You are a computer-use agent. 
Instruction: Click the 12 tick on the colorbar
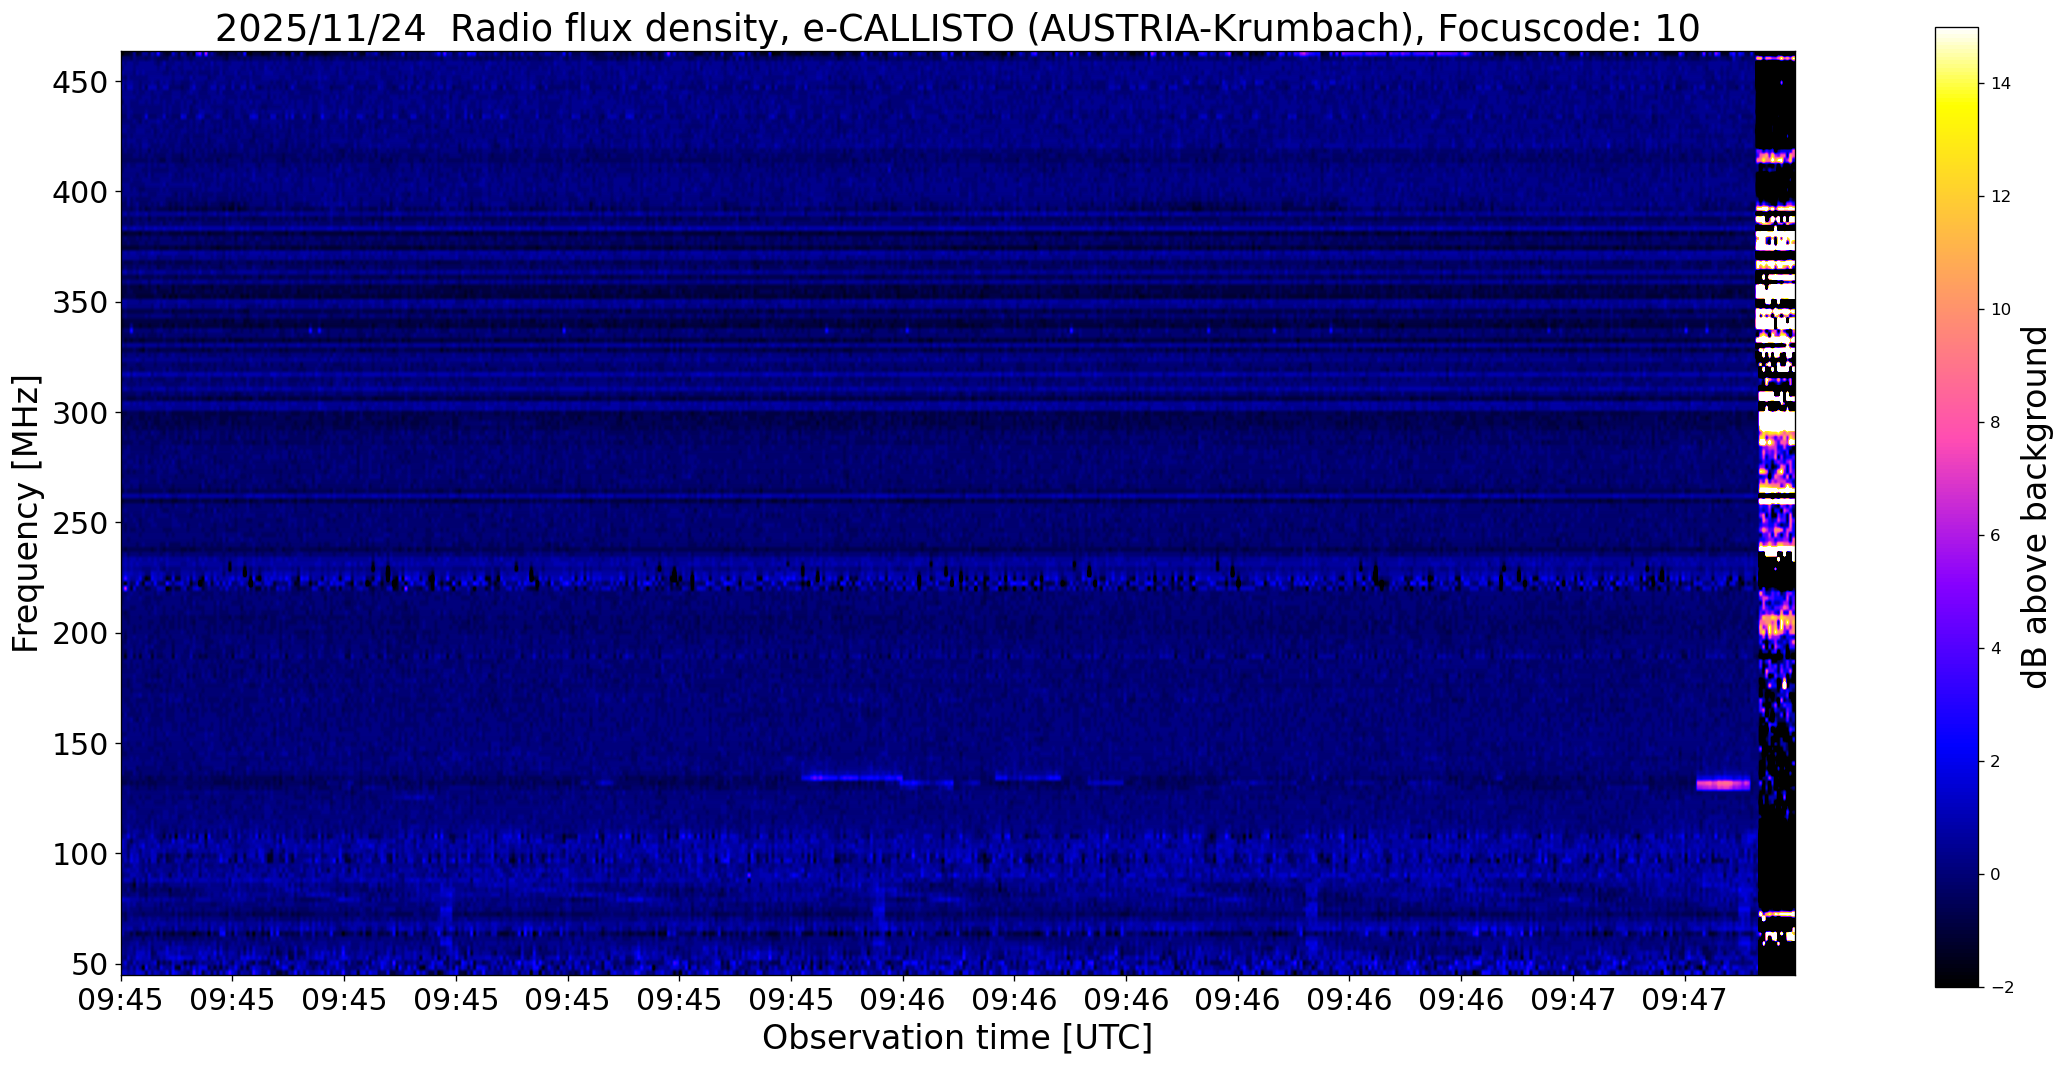2001,197
